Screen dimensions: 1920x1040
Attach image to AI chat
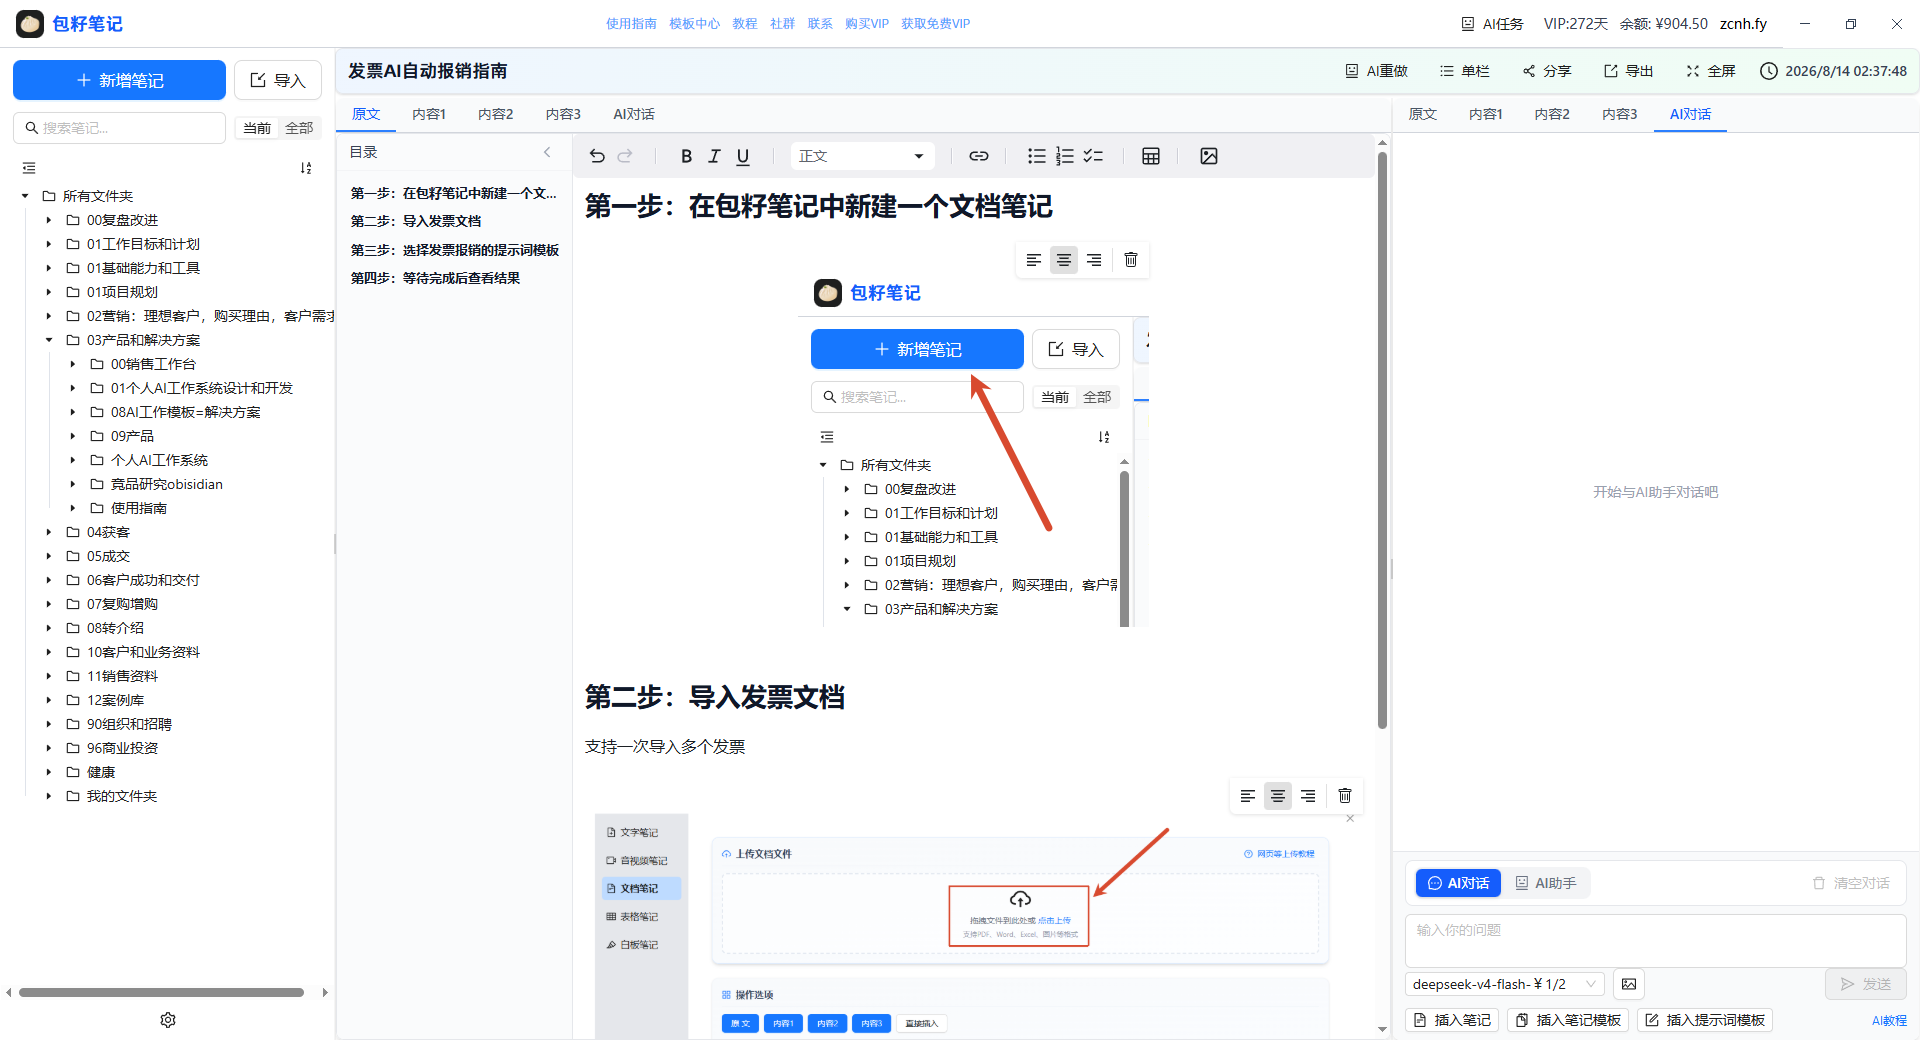point(1629,984)
